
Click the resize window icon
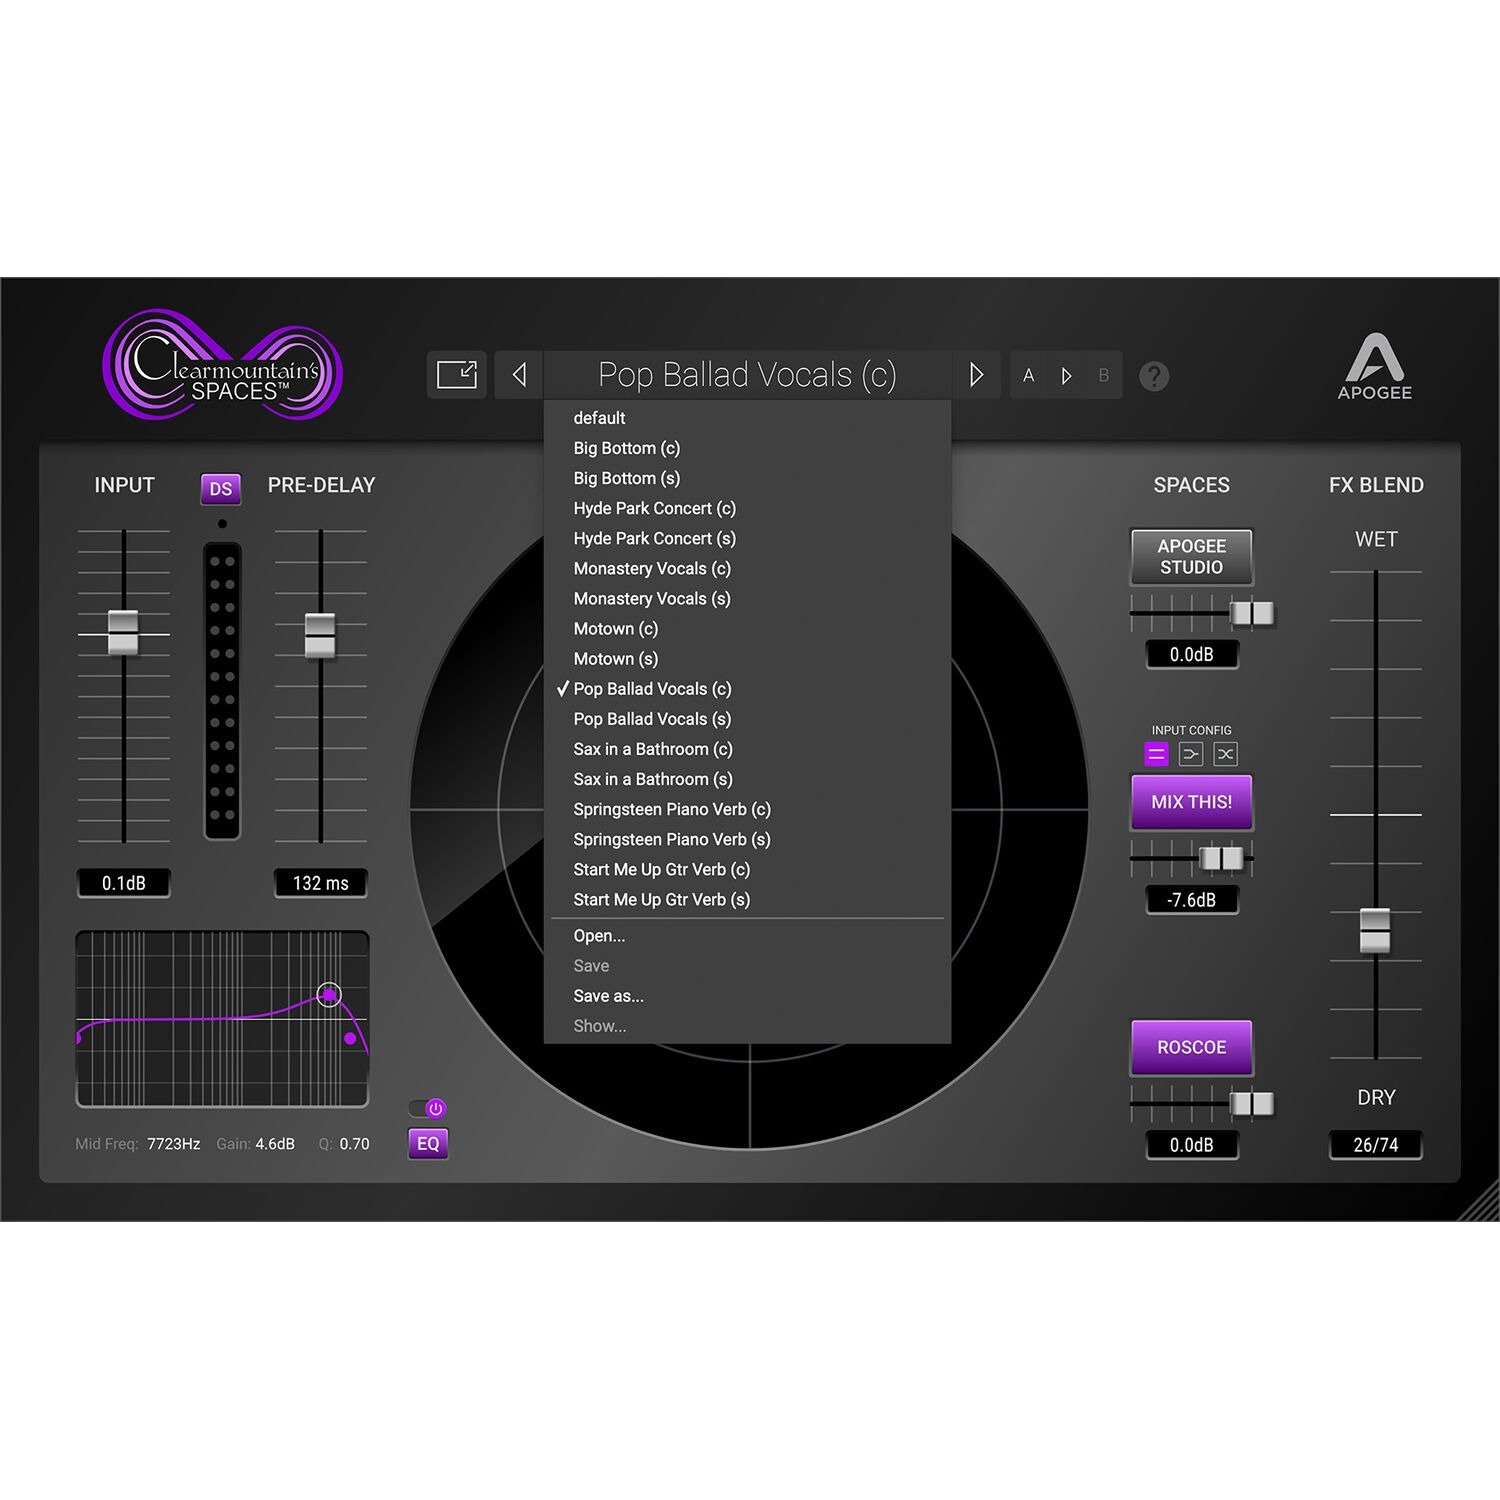tap(457, 375)
